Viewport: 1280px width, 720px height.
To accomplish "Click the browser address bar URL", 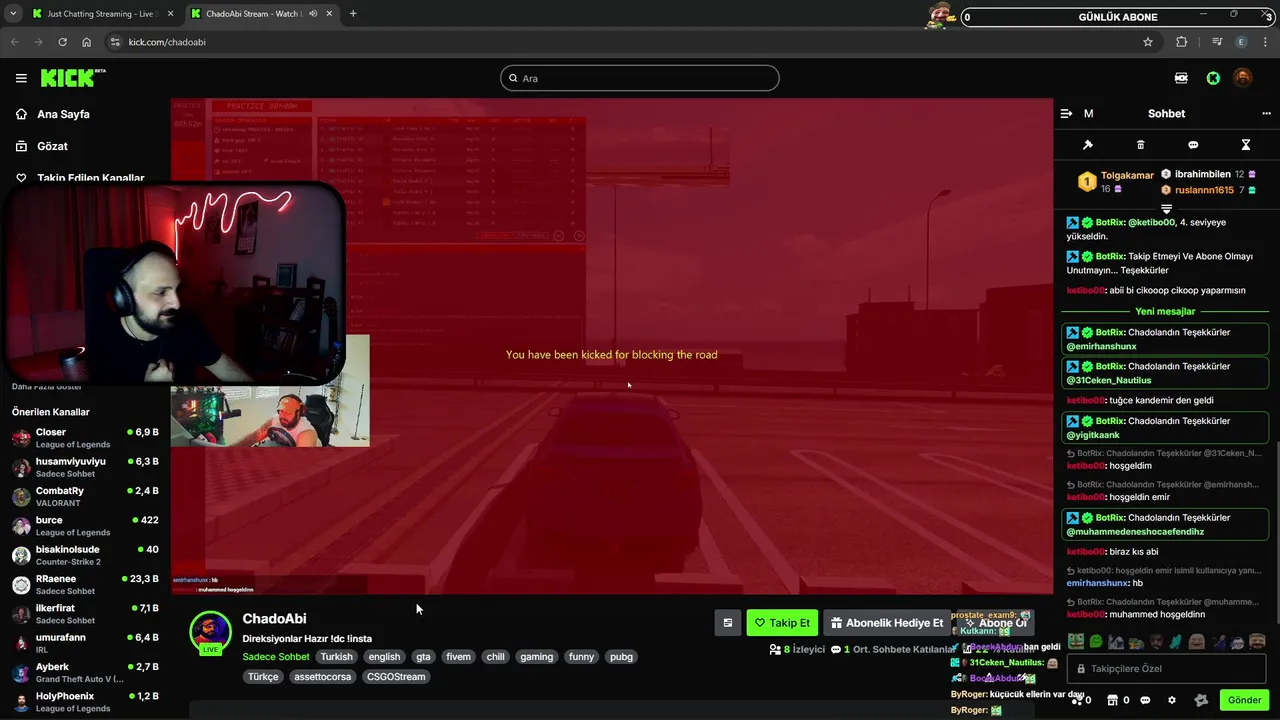I will (167, 42).
